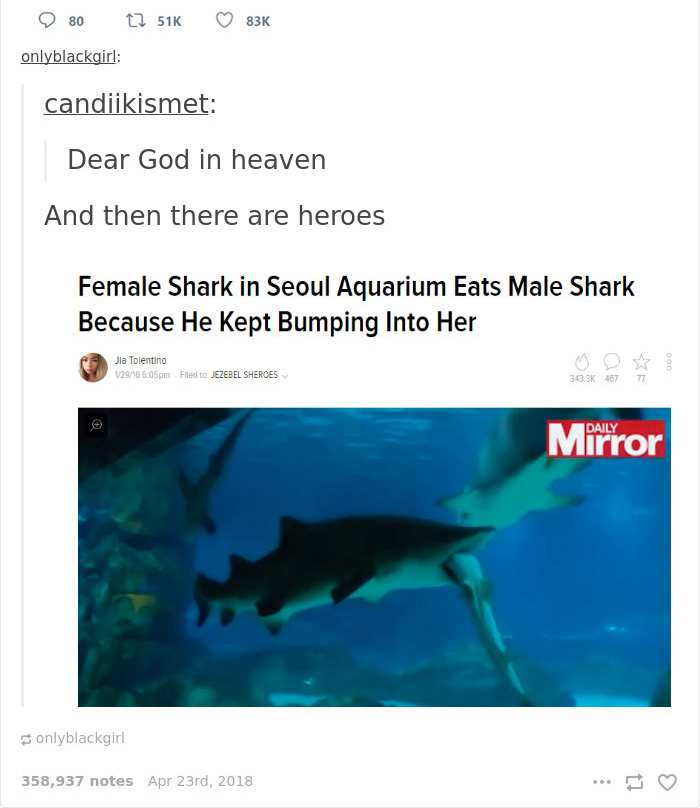Like the post via the 83K heart

tap(224, 21)
